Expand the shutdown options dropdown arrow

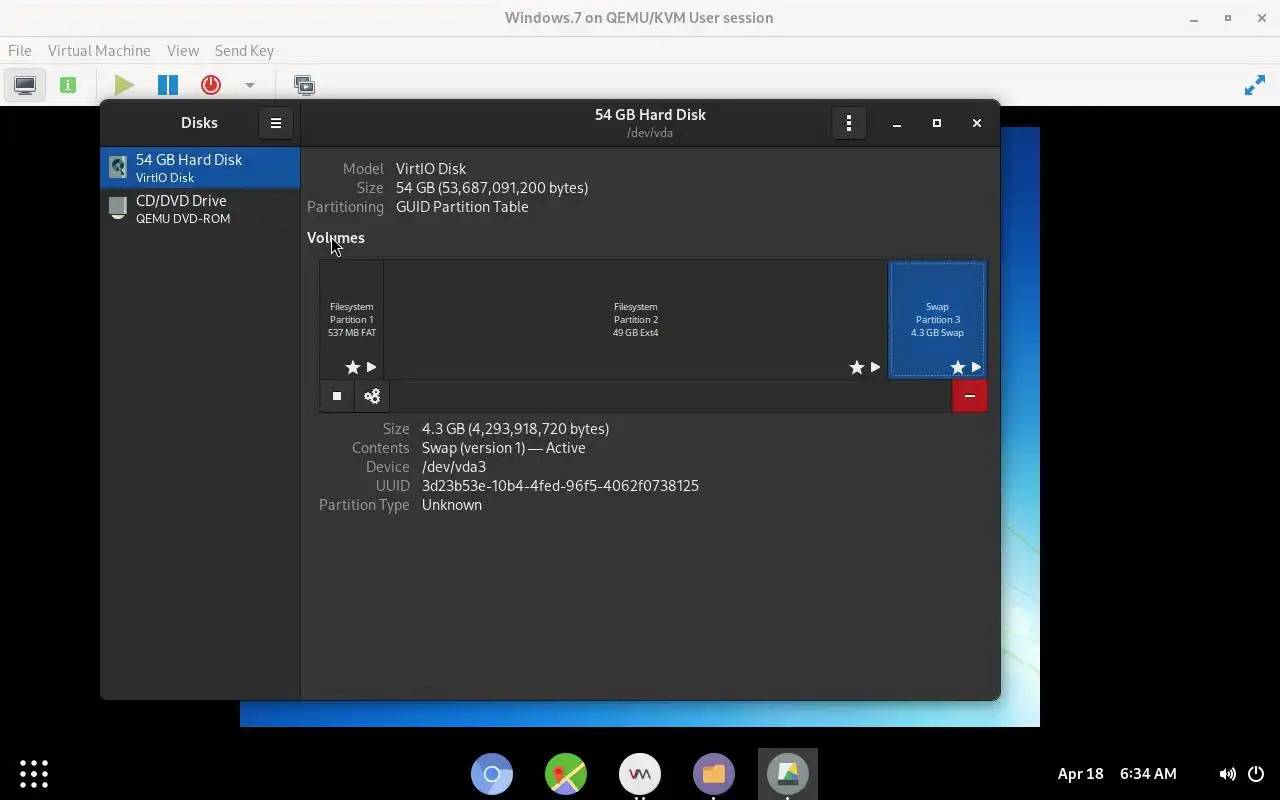click(x=250, y=85)
